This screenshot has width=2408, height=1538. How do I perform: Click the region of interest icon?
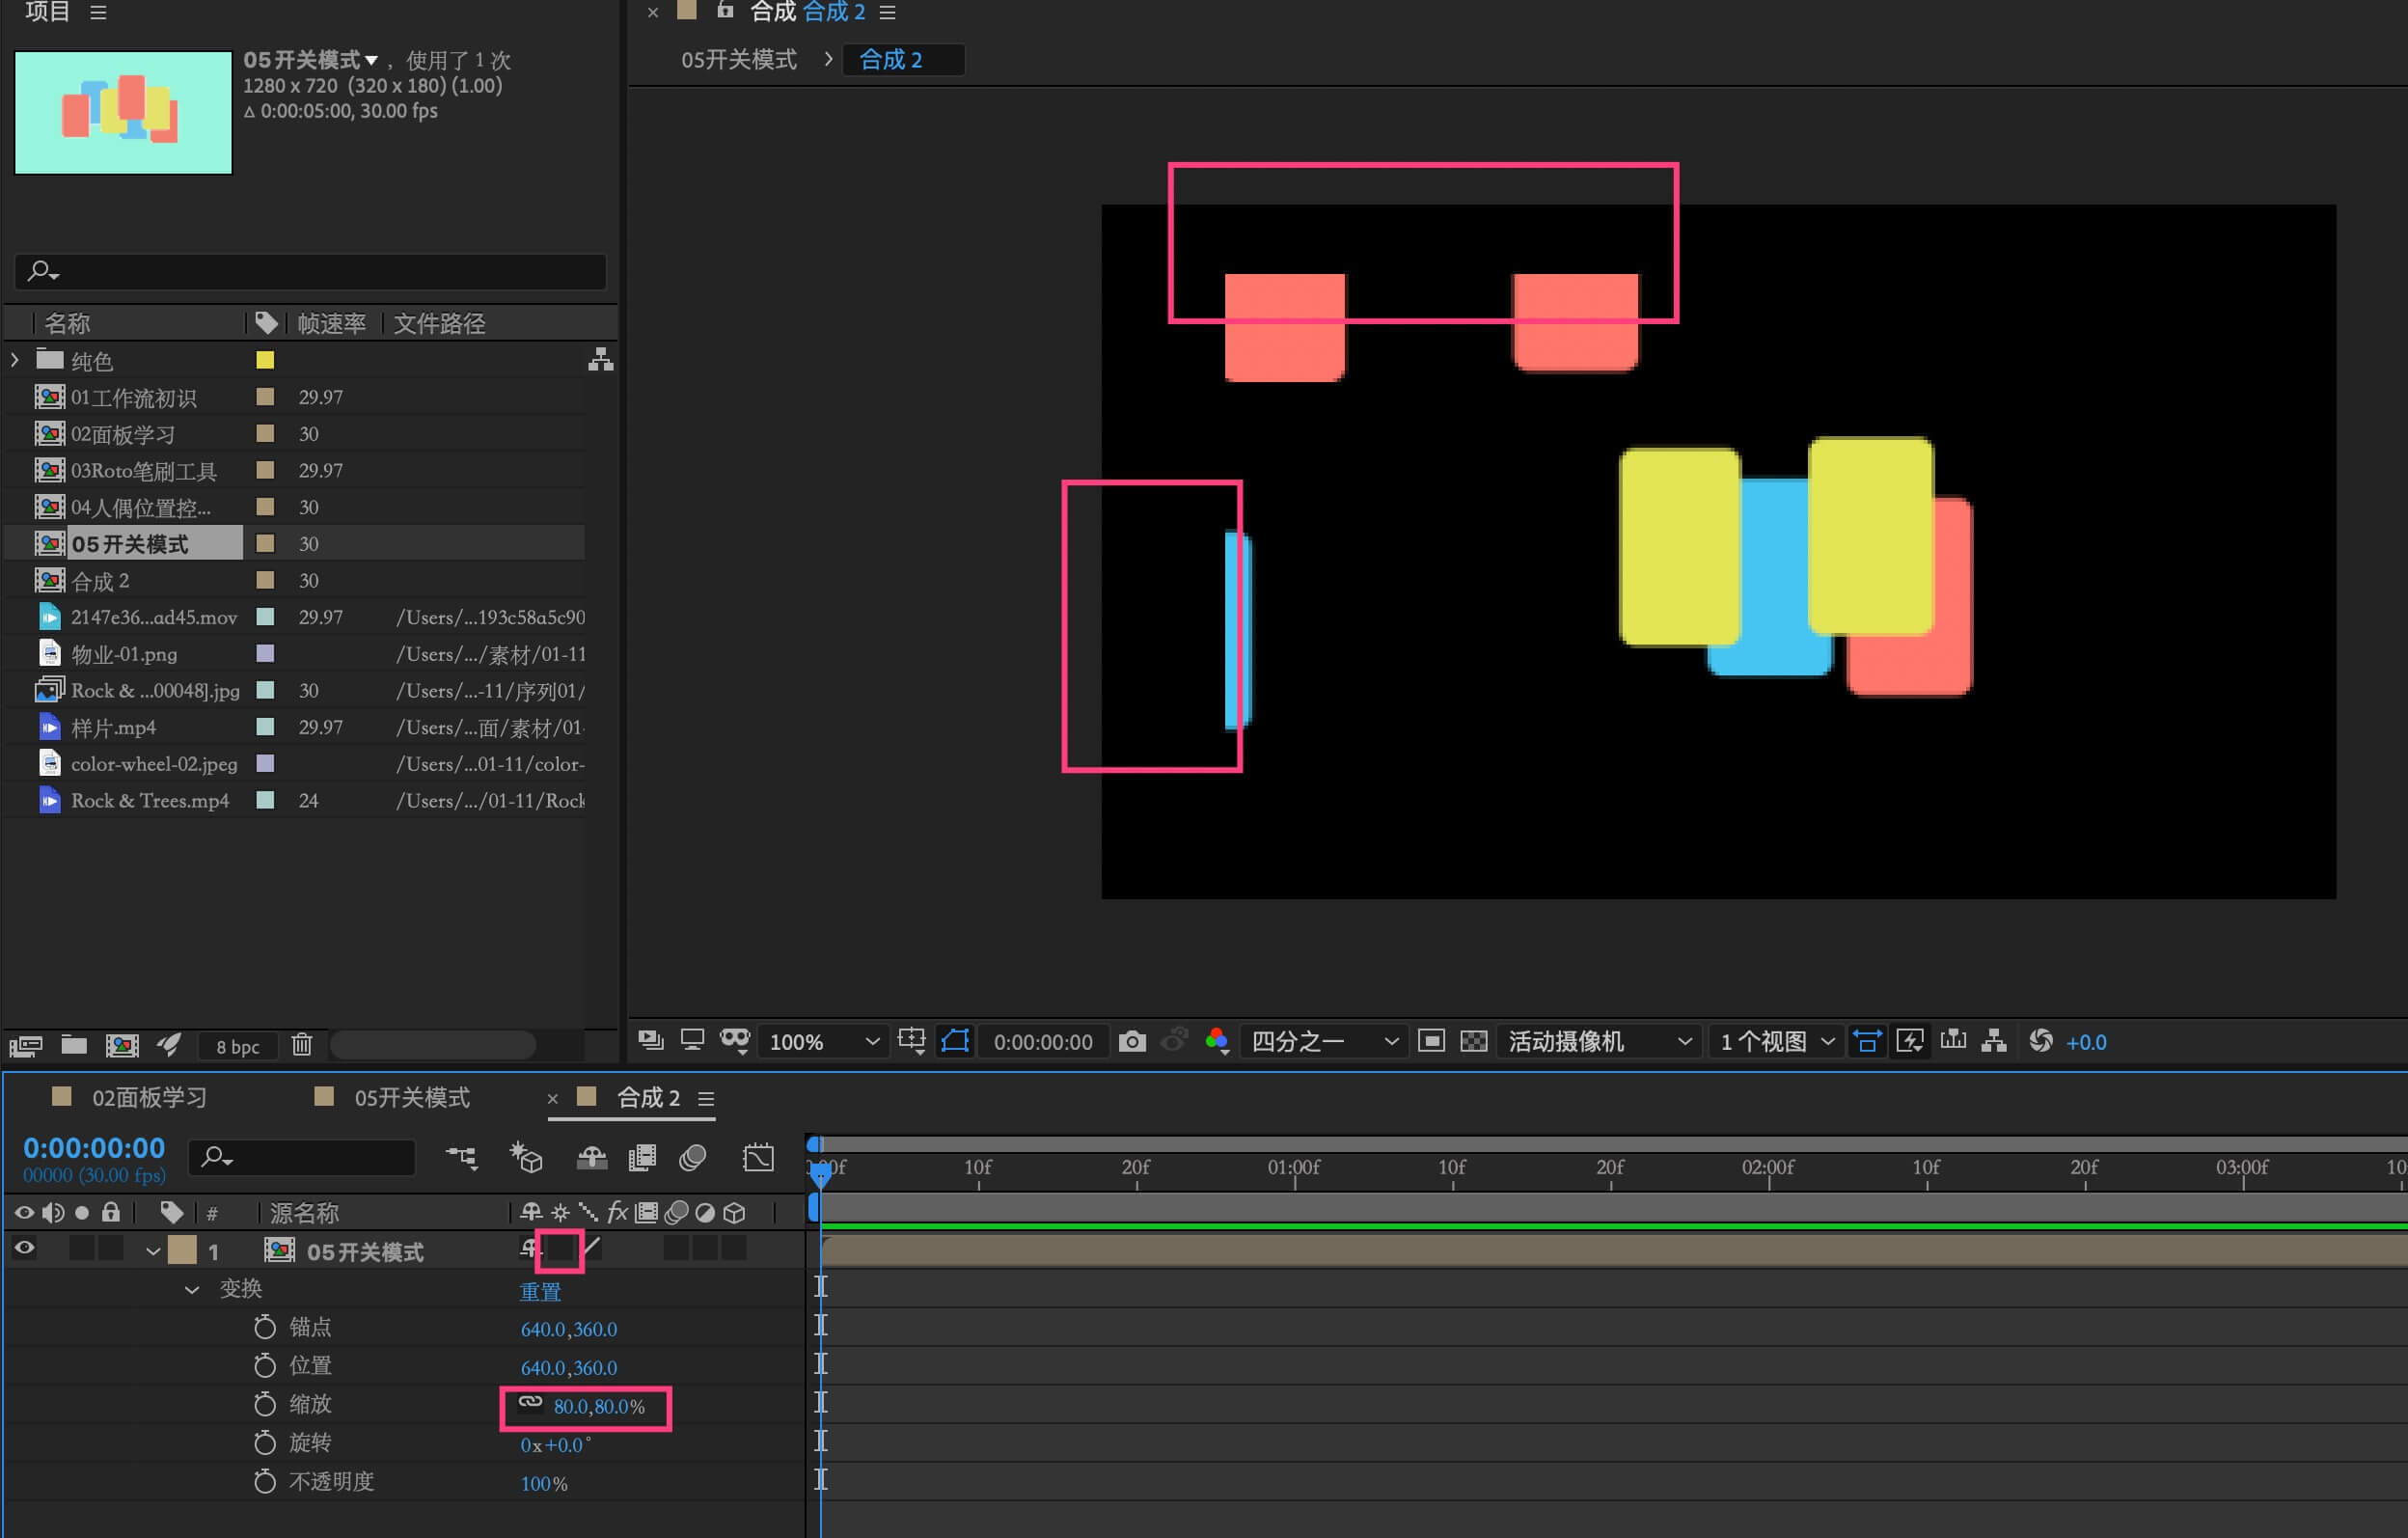(x=1431, y=1041)
